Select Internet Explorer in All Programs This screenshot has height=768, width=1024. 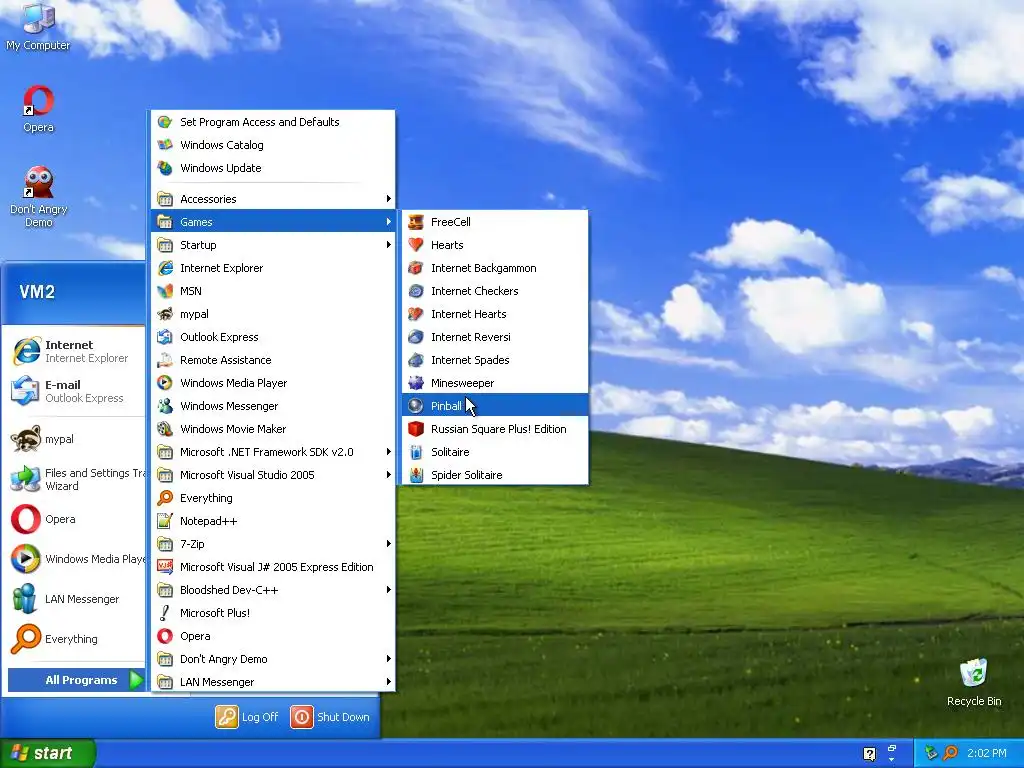(273, 268)
